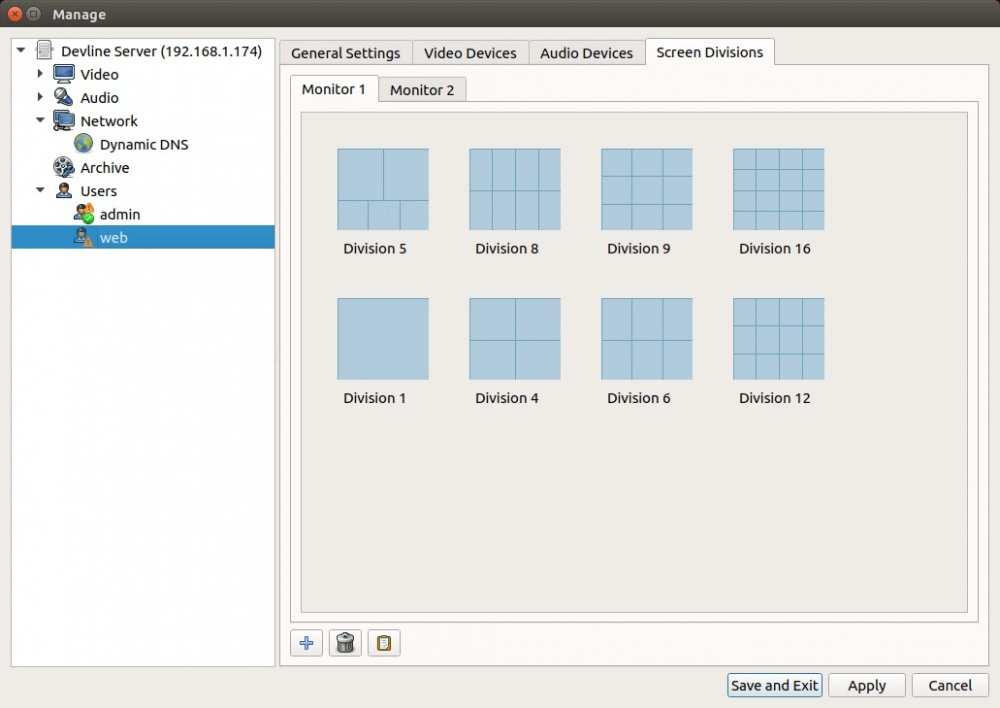This screenshot has width=1000, height=708.
Task: Click the Network computers icon
Action: click(x=64, y=121)
